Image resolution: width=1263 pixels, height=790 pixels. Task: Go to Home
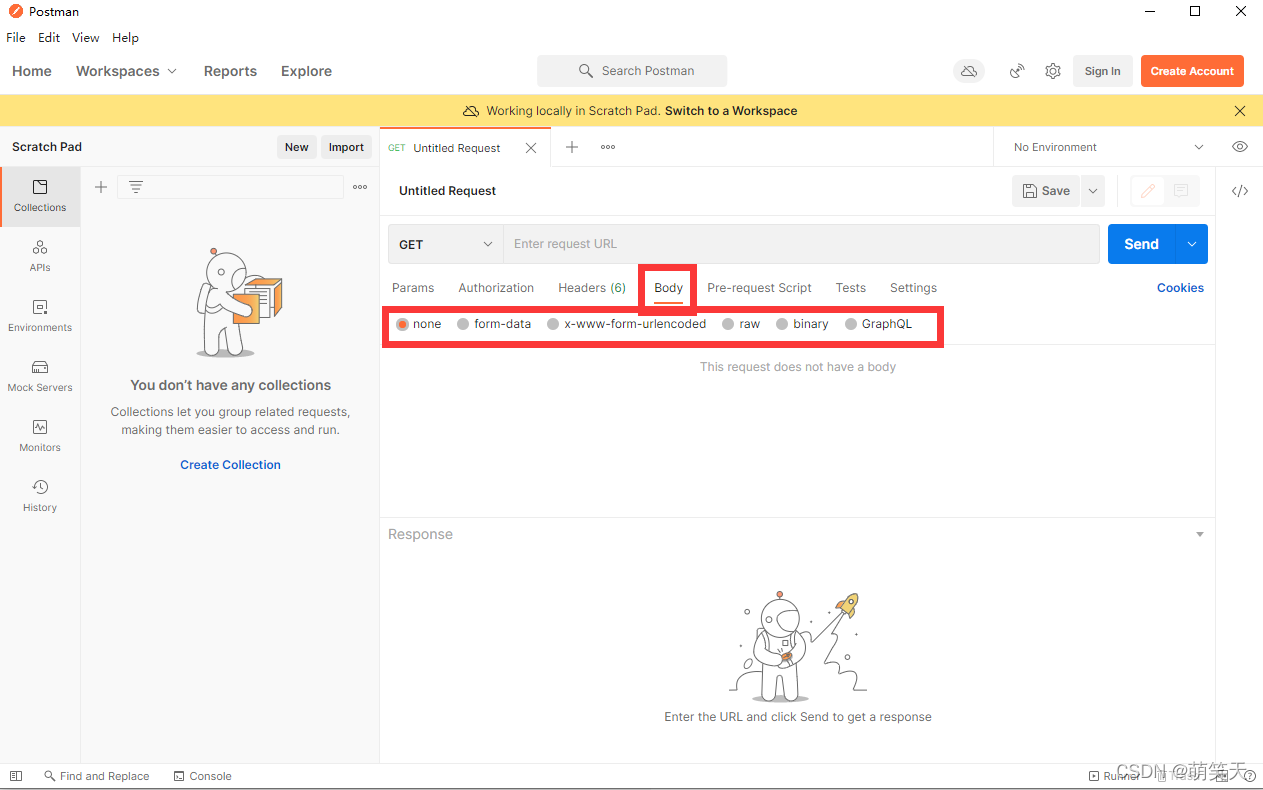pyautogui.click(x=32, y=71)
